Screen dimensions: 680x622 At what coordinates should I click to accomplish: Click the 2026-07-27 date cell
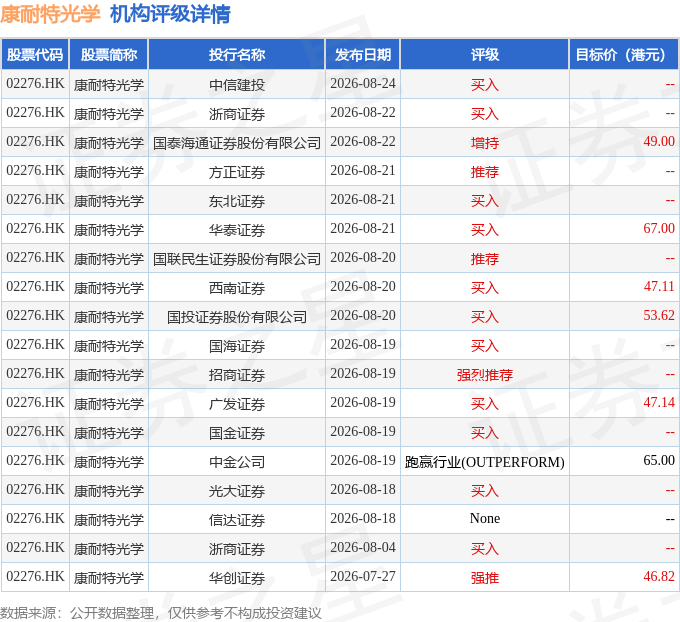[363, 576]
